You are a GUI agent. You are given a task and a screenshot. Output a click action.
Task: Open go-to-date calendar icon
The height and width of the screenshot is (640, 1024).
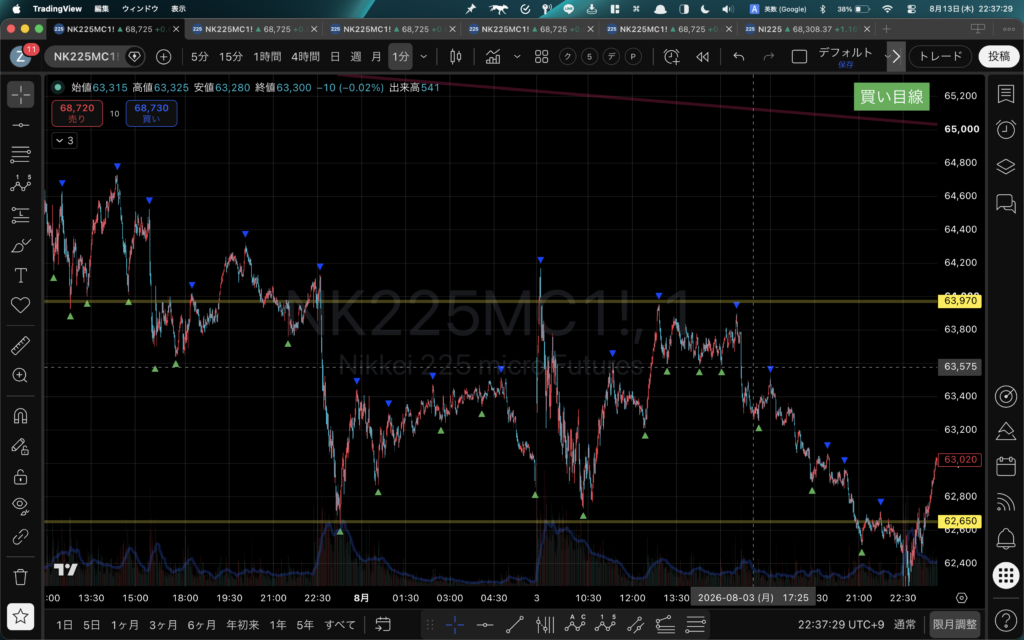[383, 625]
